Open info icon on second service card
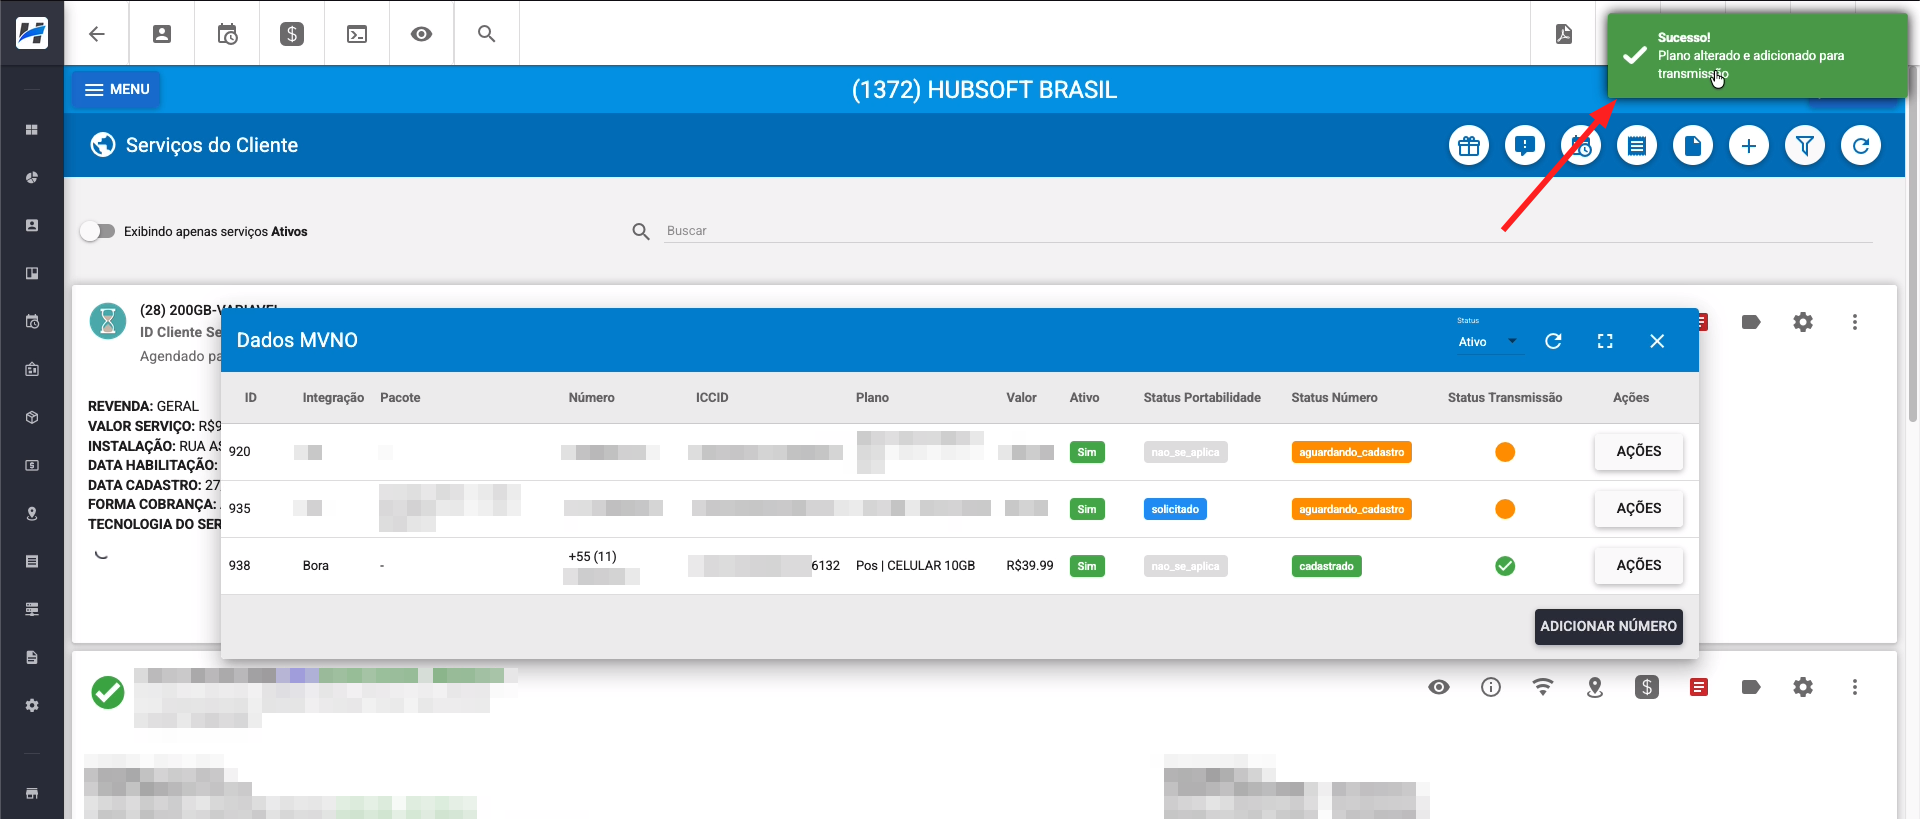The height and width of the screenshot is (819, 1920). click(1491, 687)
